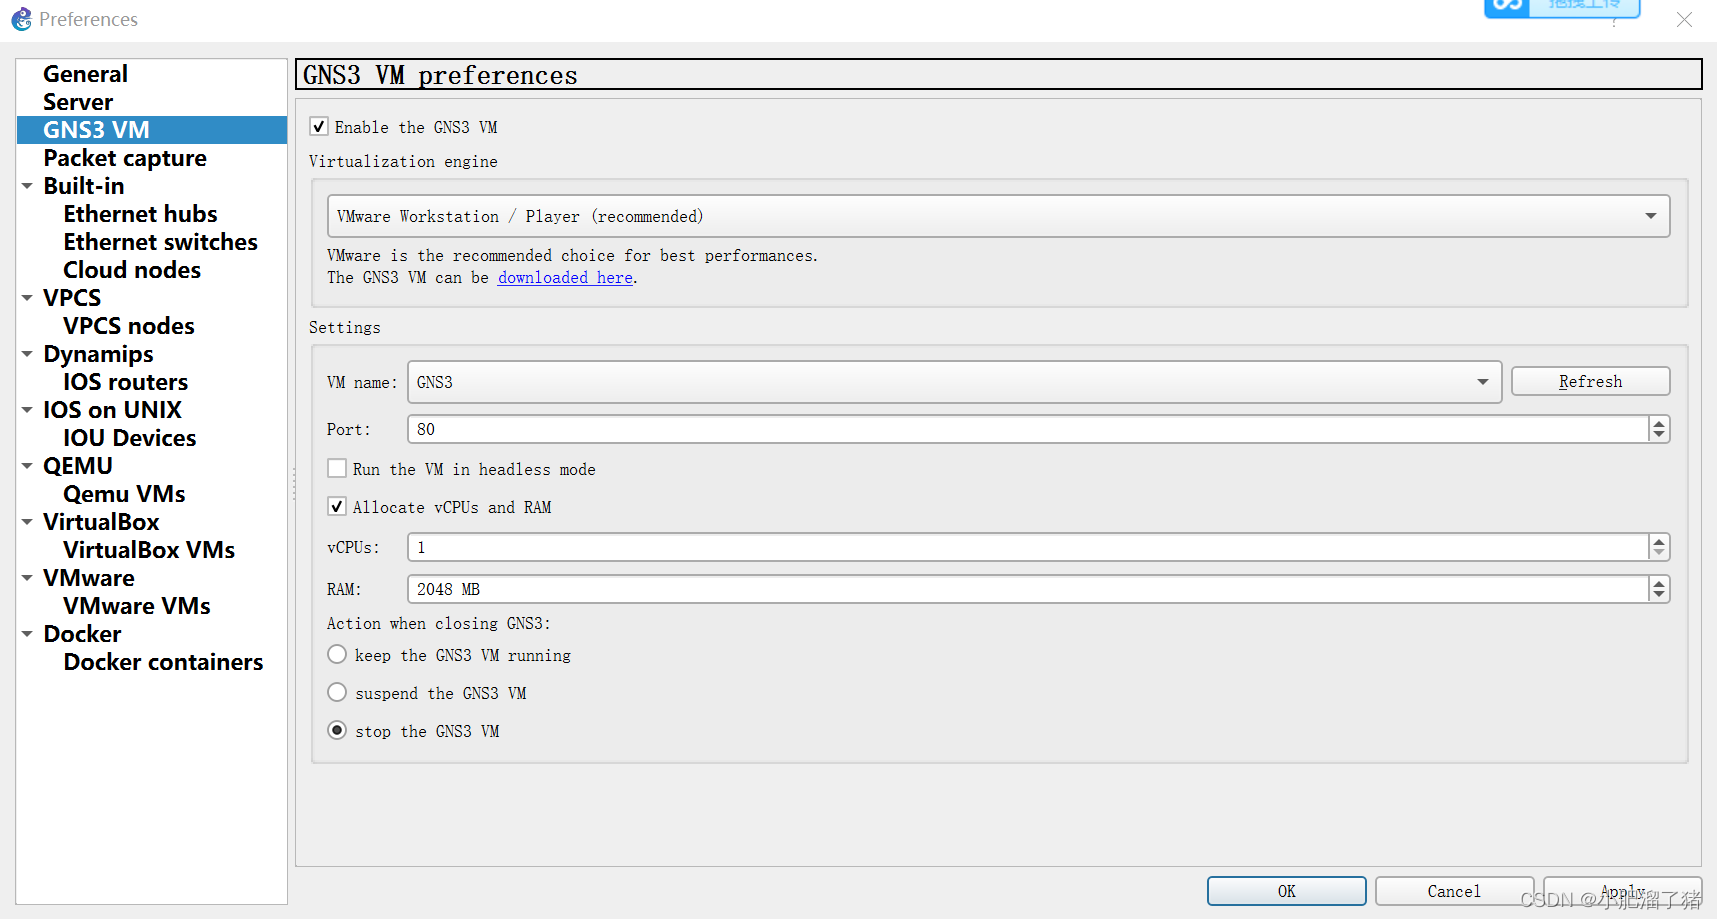1717x919 pixels.
Task: Open Ethernet switches settings
Action: 160,242
